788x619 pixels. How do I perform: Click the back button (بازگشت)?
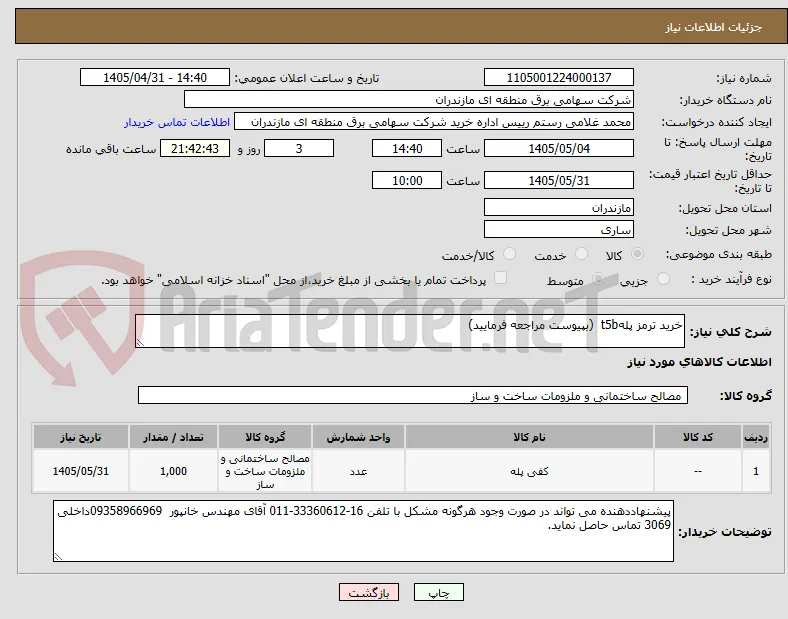click(x=369, y=592)
